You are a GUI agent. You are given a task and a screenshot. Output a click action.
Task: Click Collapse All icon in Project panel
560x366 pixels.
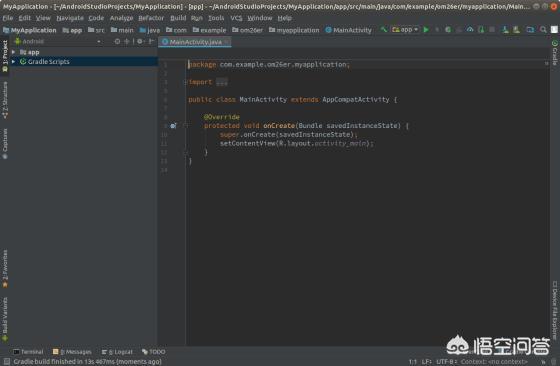coord(126,41)
